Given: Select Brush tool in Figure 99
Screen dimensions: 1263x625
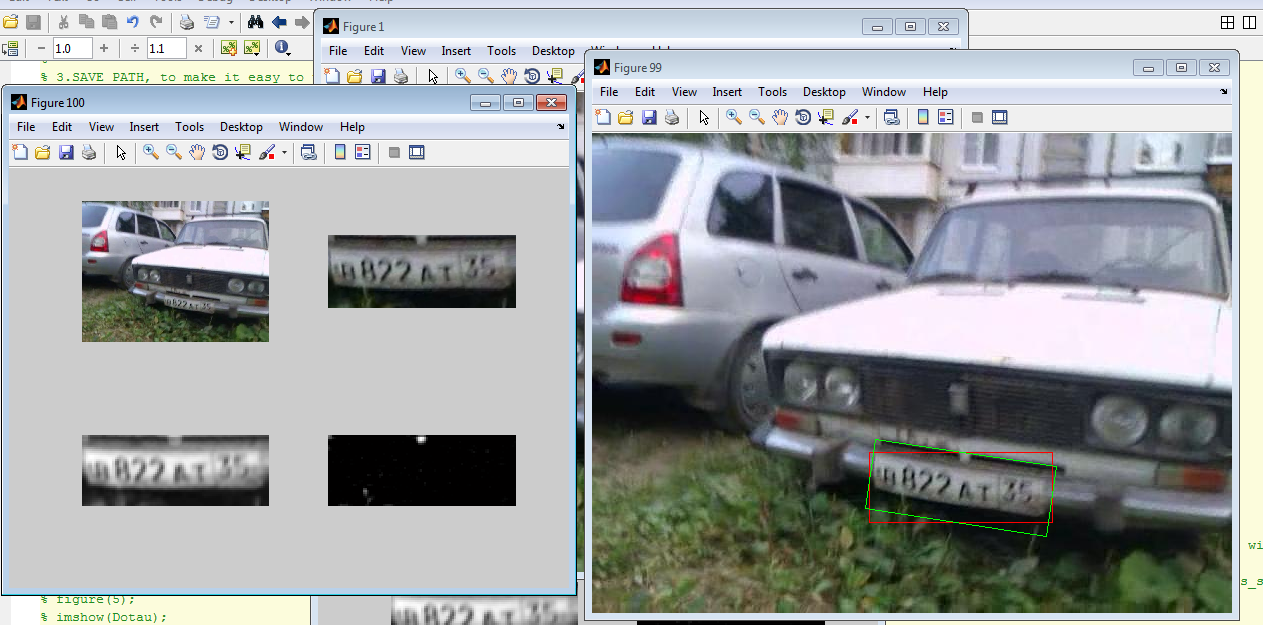Looking at the screenshot, I should click(850, 117).
